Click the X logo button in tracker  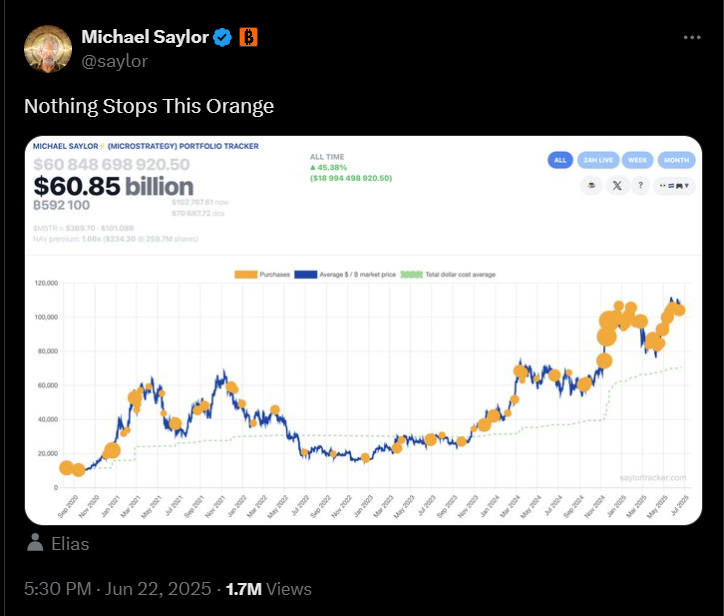point(617,186)
